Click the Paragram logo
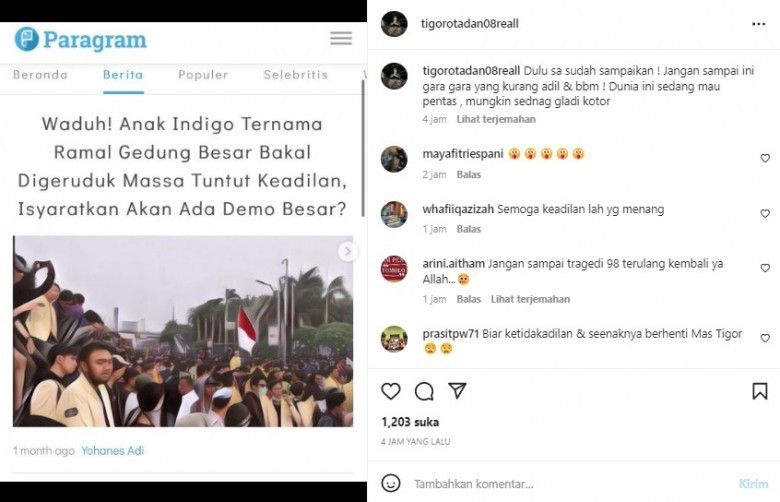 point(81,39)
